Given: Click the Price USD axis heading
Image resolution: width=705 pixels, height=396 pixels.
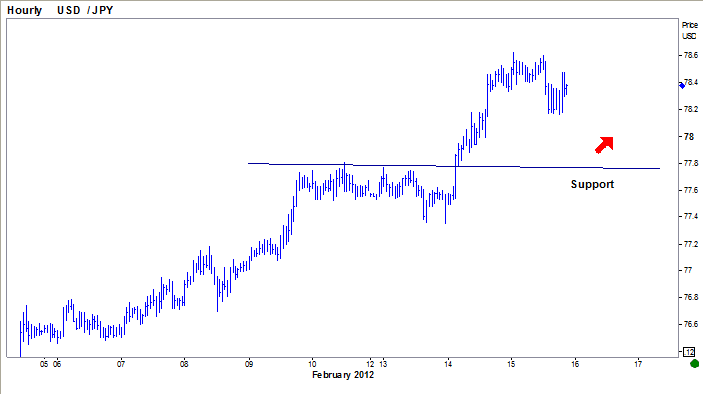Looking at the screenshot, I should pyautogui.click(x=689, y=31).
